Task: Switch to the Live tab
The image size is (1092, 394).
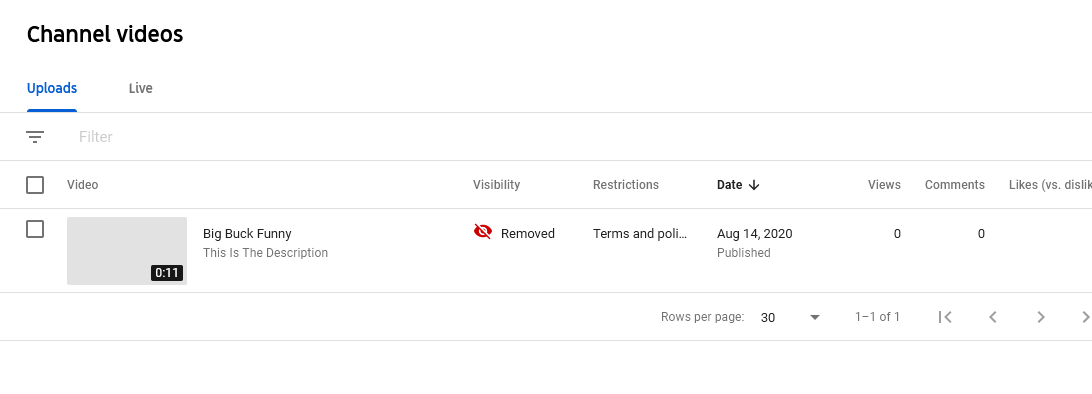Action: point(141,88)
